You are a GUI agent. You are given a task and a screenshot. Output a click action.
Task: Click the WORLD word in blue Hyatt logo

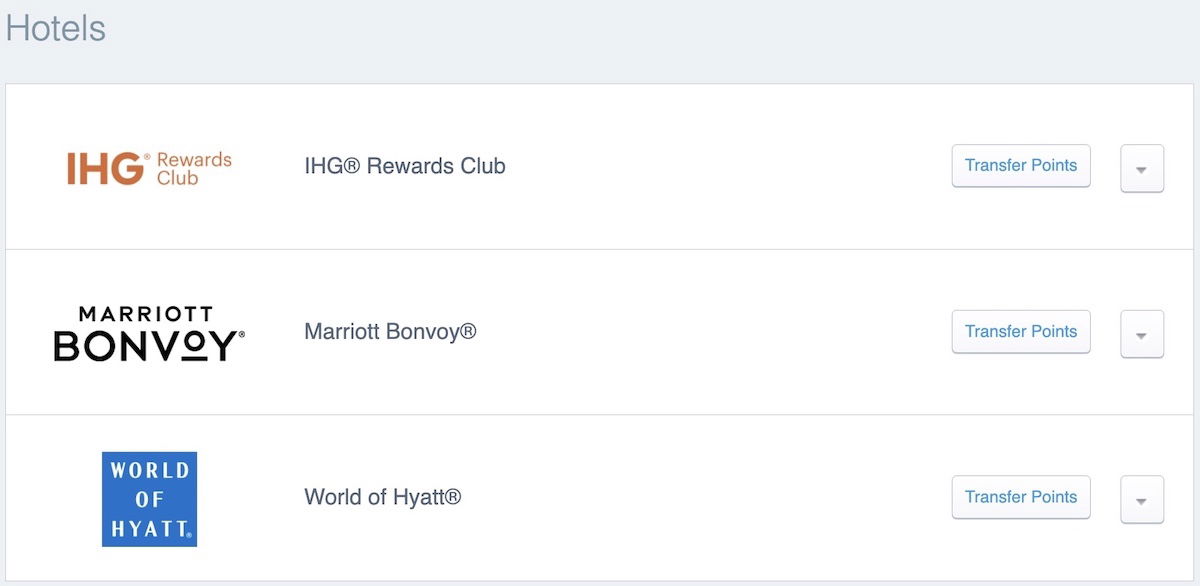click(149, 471)
